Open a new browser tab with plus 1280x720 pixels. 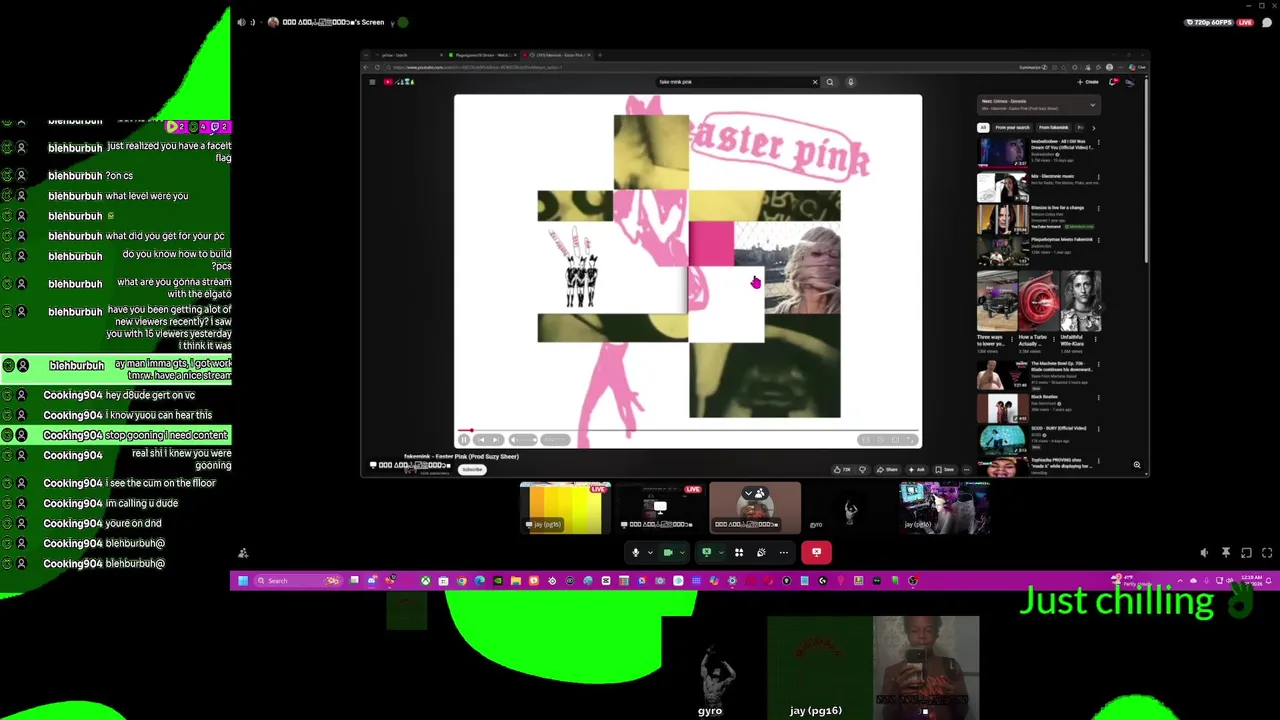600,55
